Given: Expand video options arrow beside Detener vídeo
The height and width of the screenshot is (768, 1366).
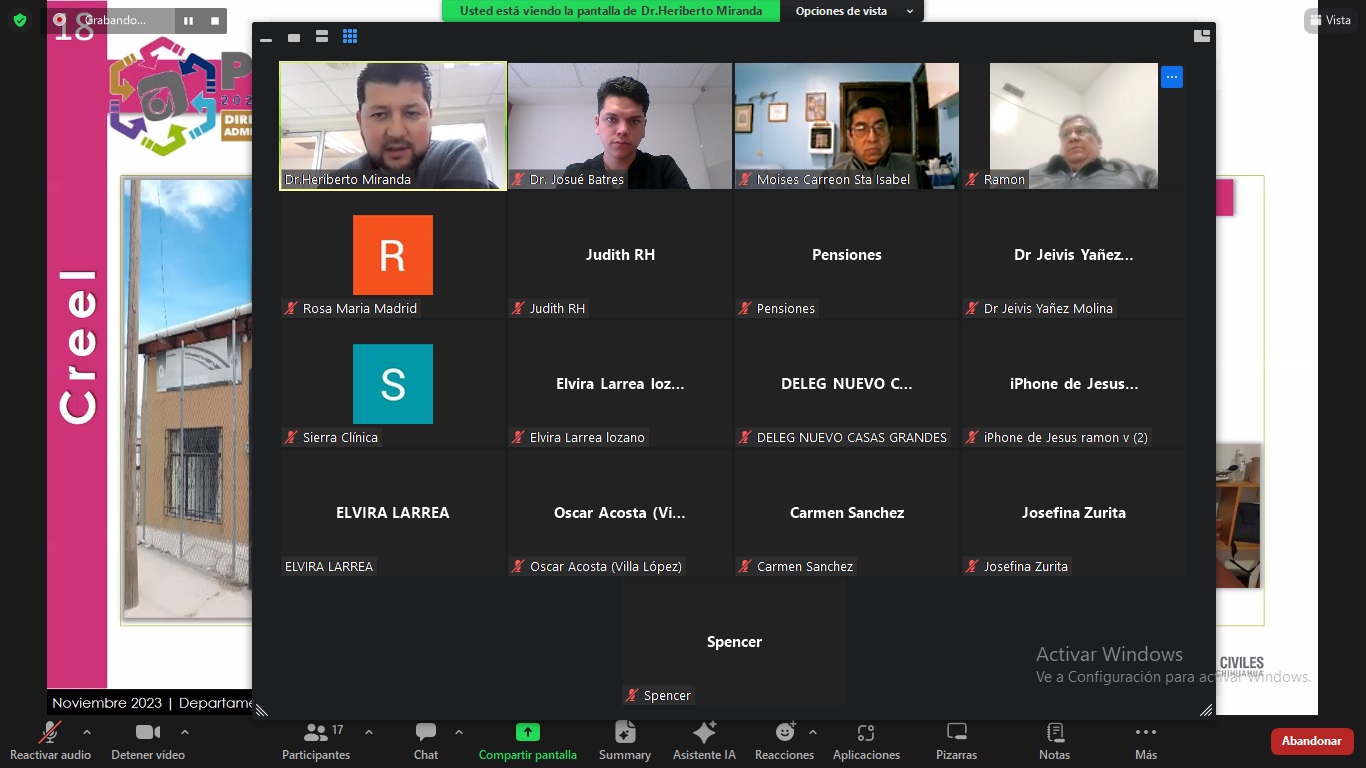Looking at the screenshot, I should (185, 732).
